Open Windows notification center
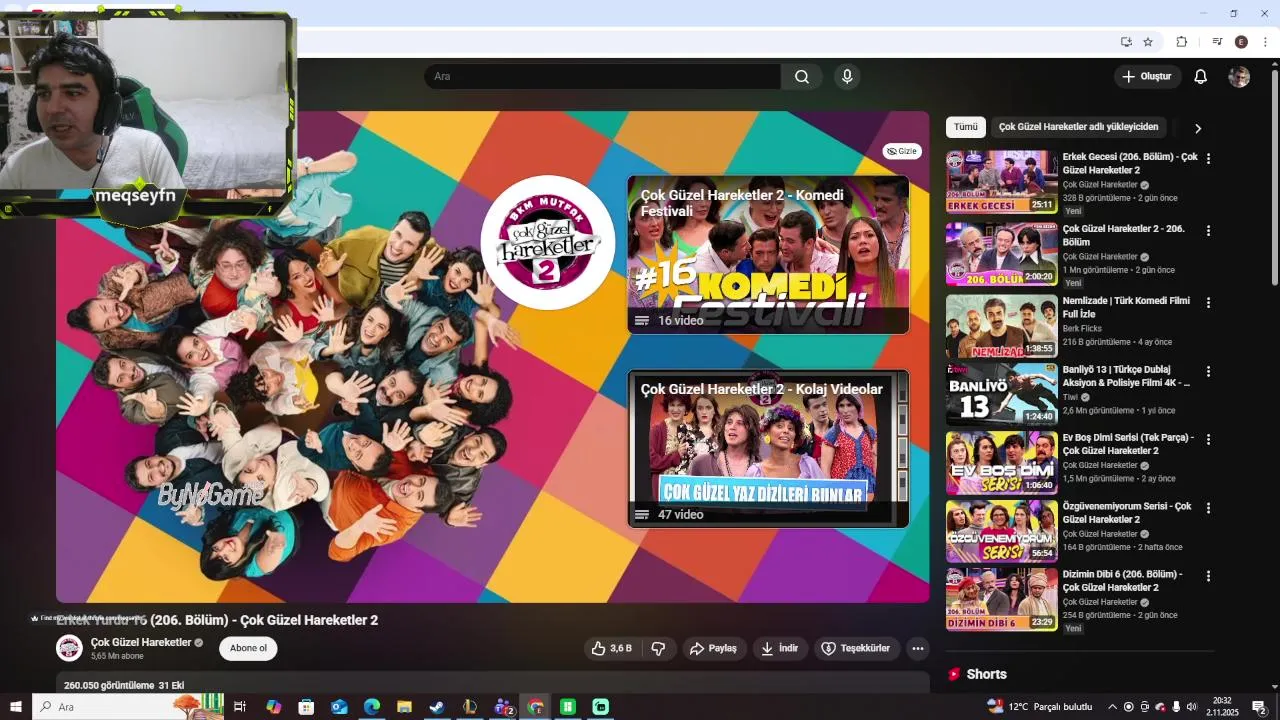Image resolution: width=1280 pixels, height=720 pixels. (1260, 707)
